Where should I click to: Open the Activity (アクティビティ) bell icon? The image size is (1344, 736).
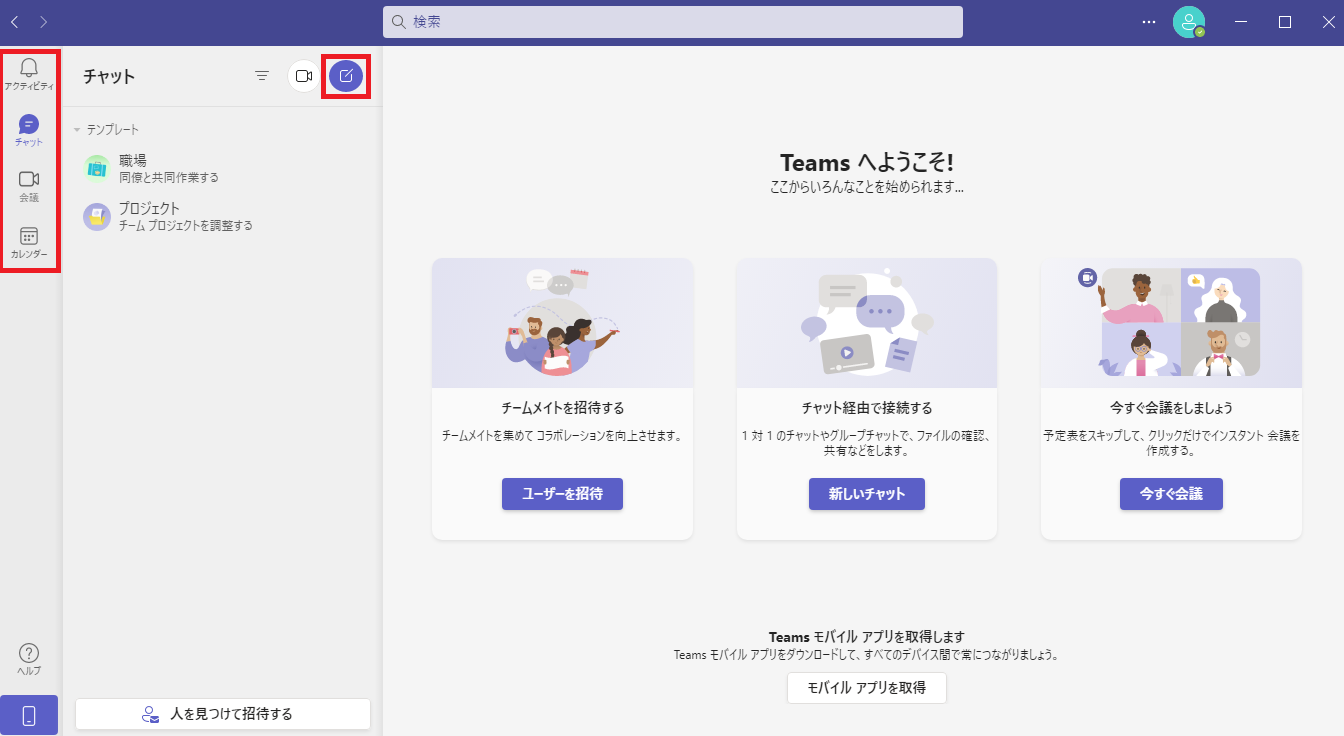29,73
